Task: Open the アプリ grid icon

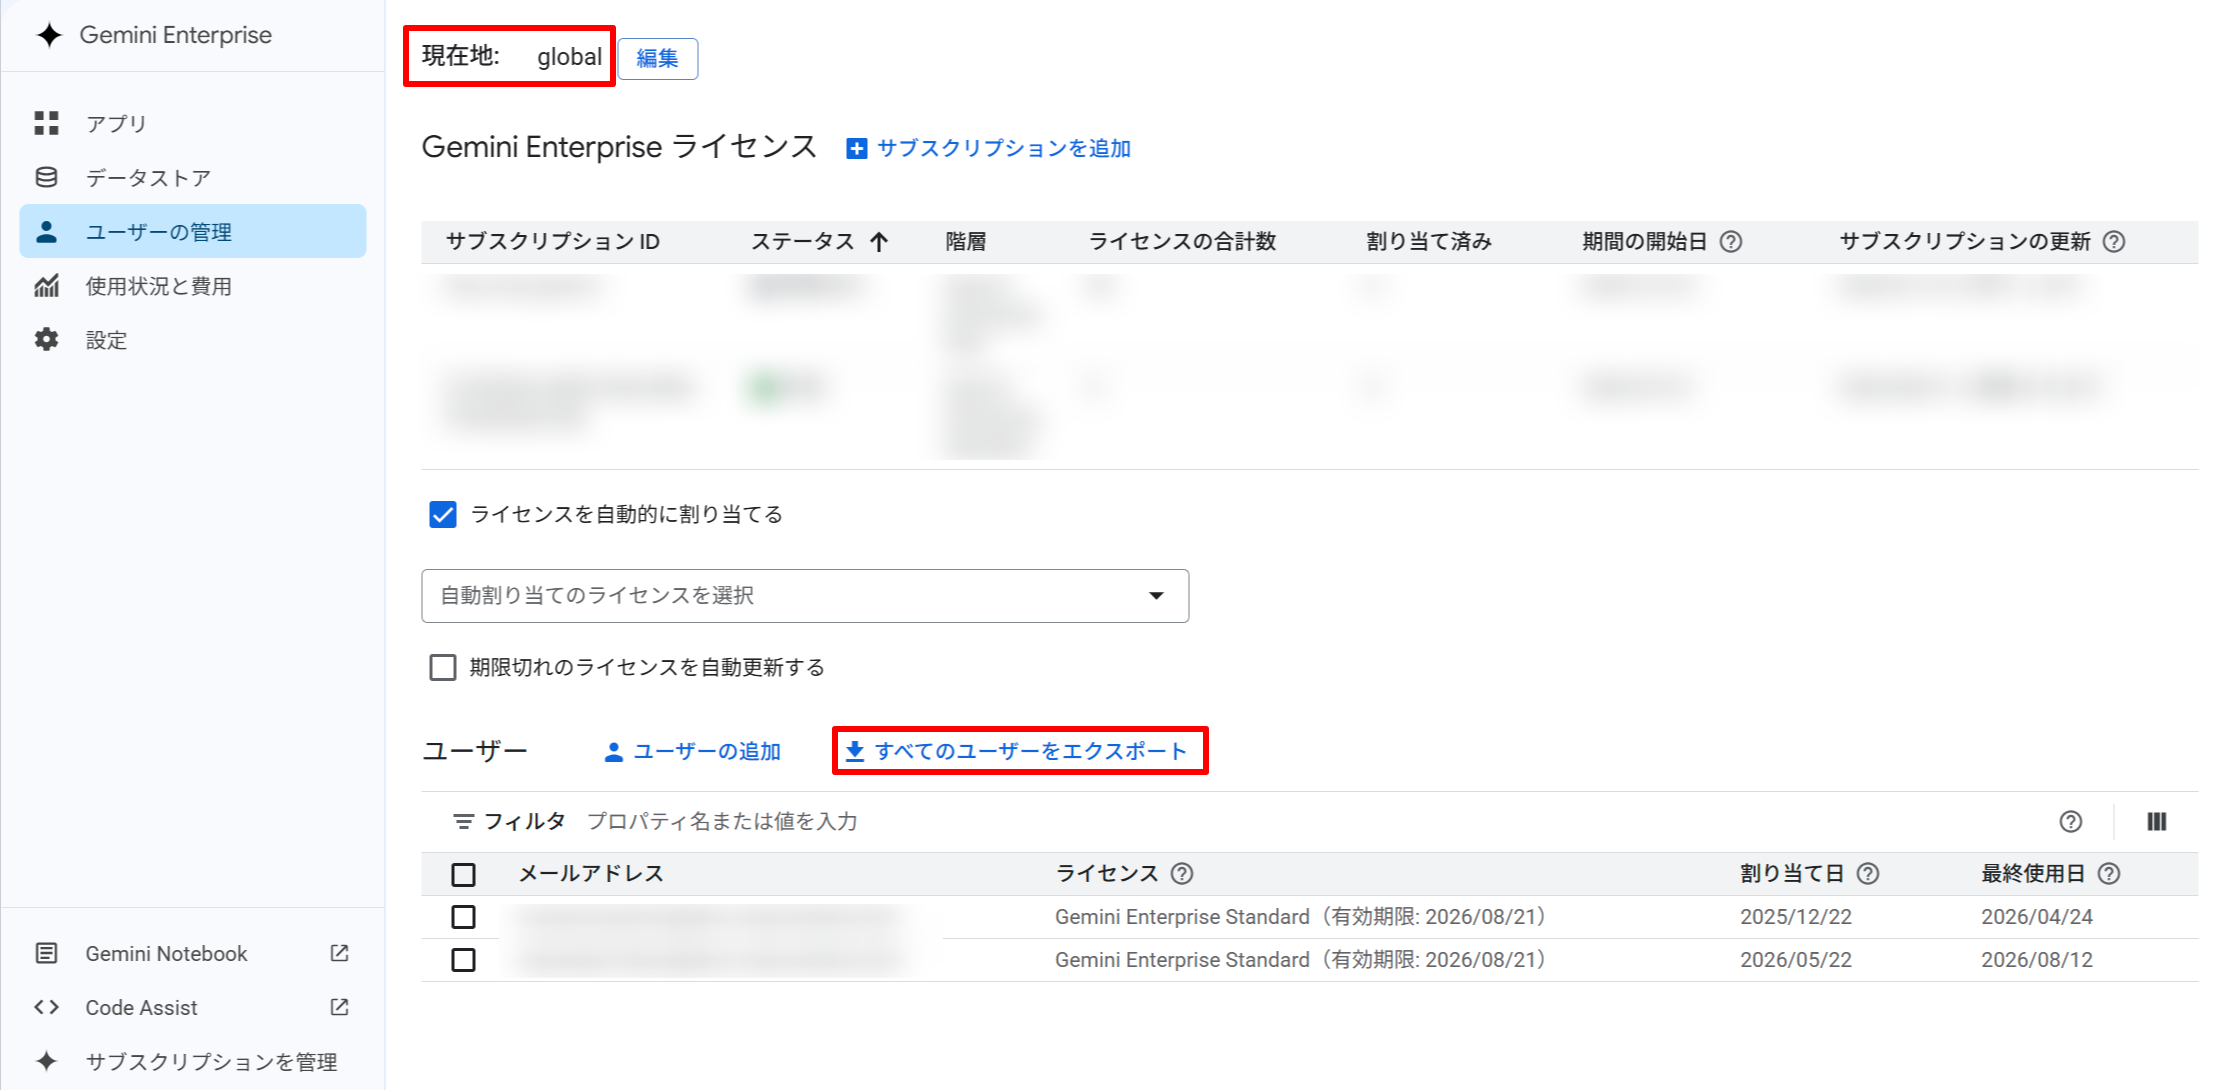Action: tap(46, 123)
